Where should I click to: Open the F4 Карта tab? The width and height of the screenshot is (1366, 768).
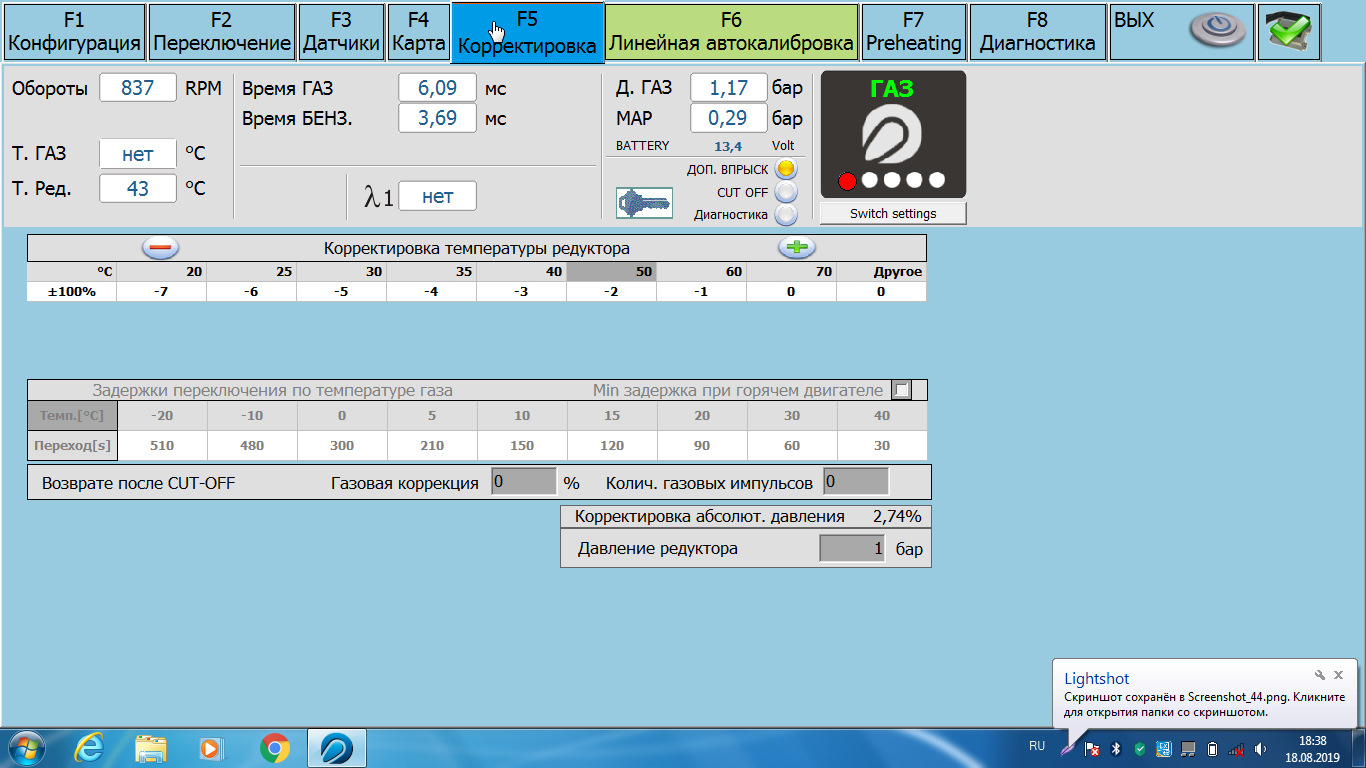(418, 32)
